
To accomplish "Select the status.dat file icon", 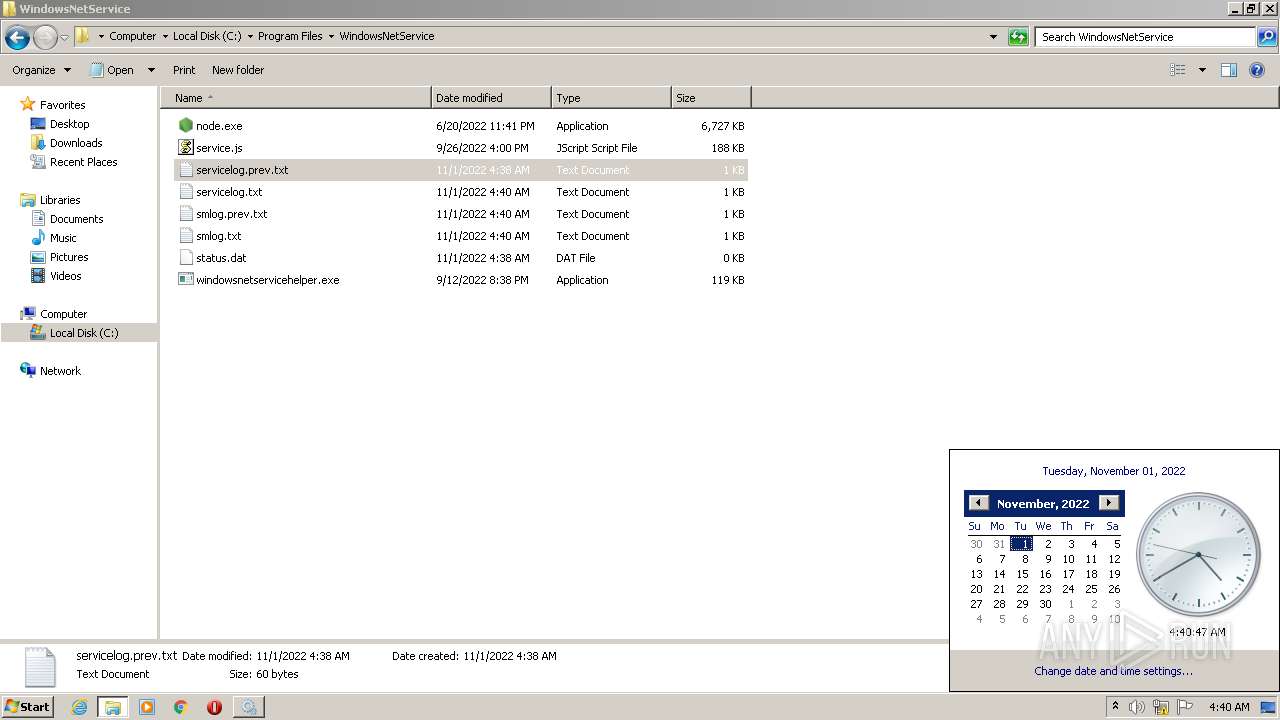I will (x=185, y=258).
